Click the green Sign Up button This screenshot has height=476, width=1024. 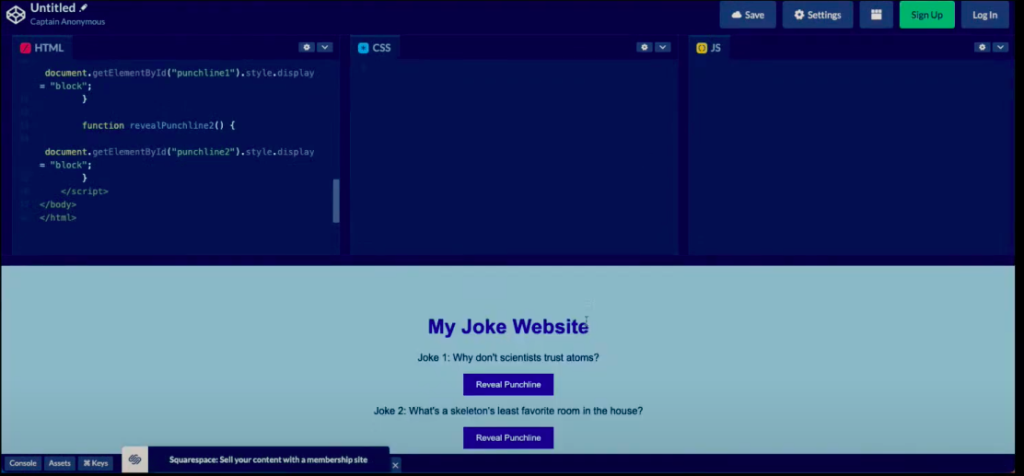click(x=927, y=15)
